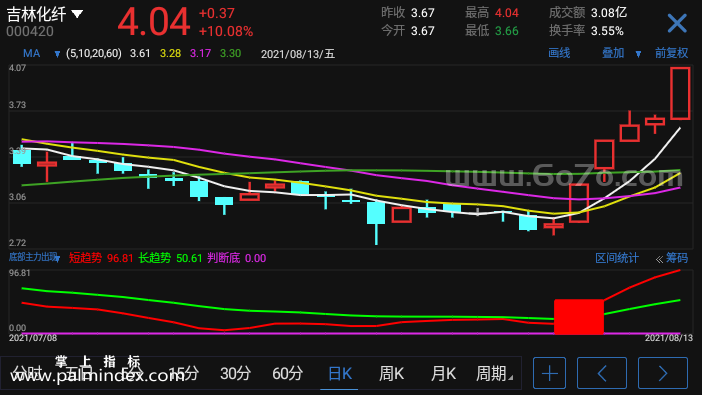
Task: Expand the 叠加 dropdown arrow
Action: [638, 54]
